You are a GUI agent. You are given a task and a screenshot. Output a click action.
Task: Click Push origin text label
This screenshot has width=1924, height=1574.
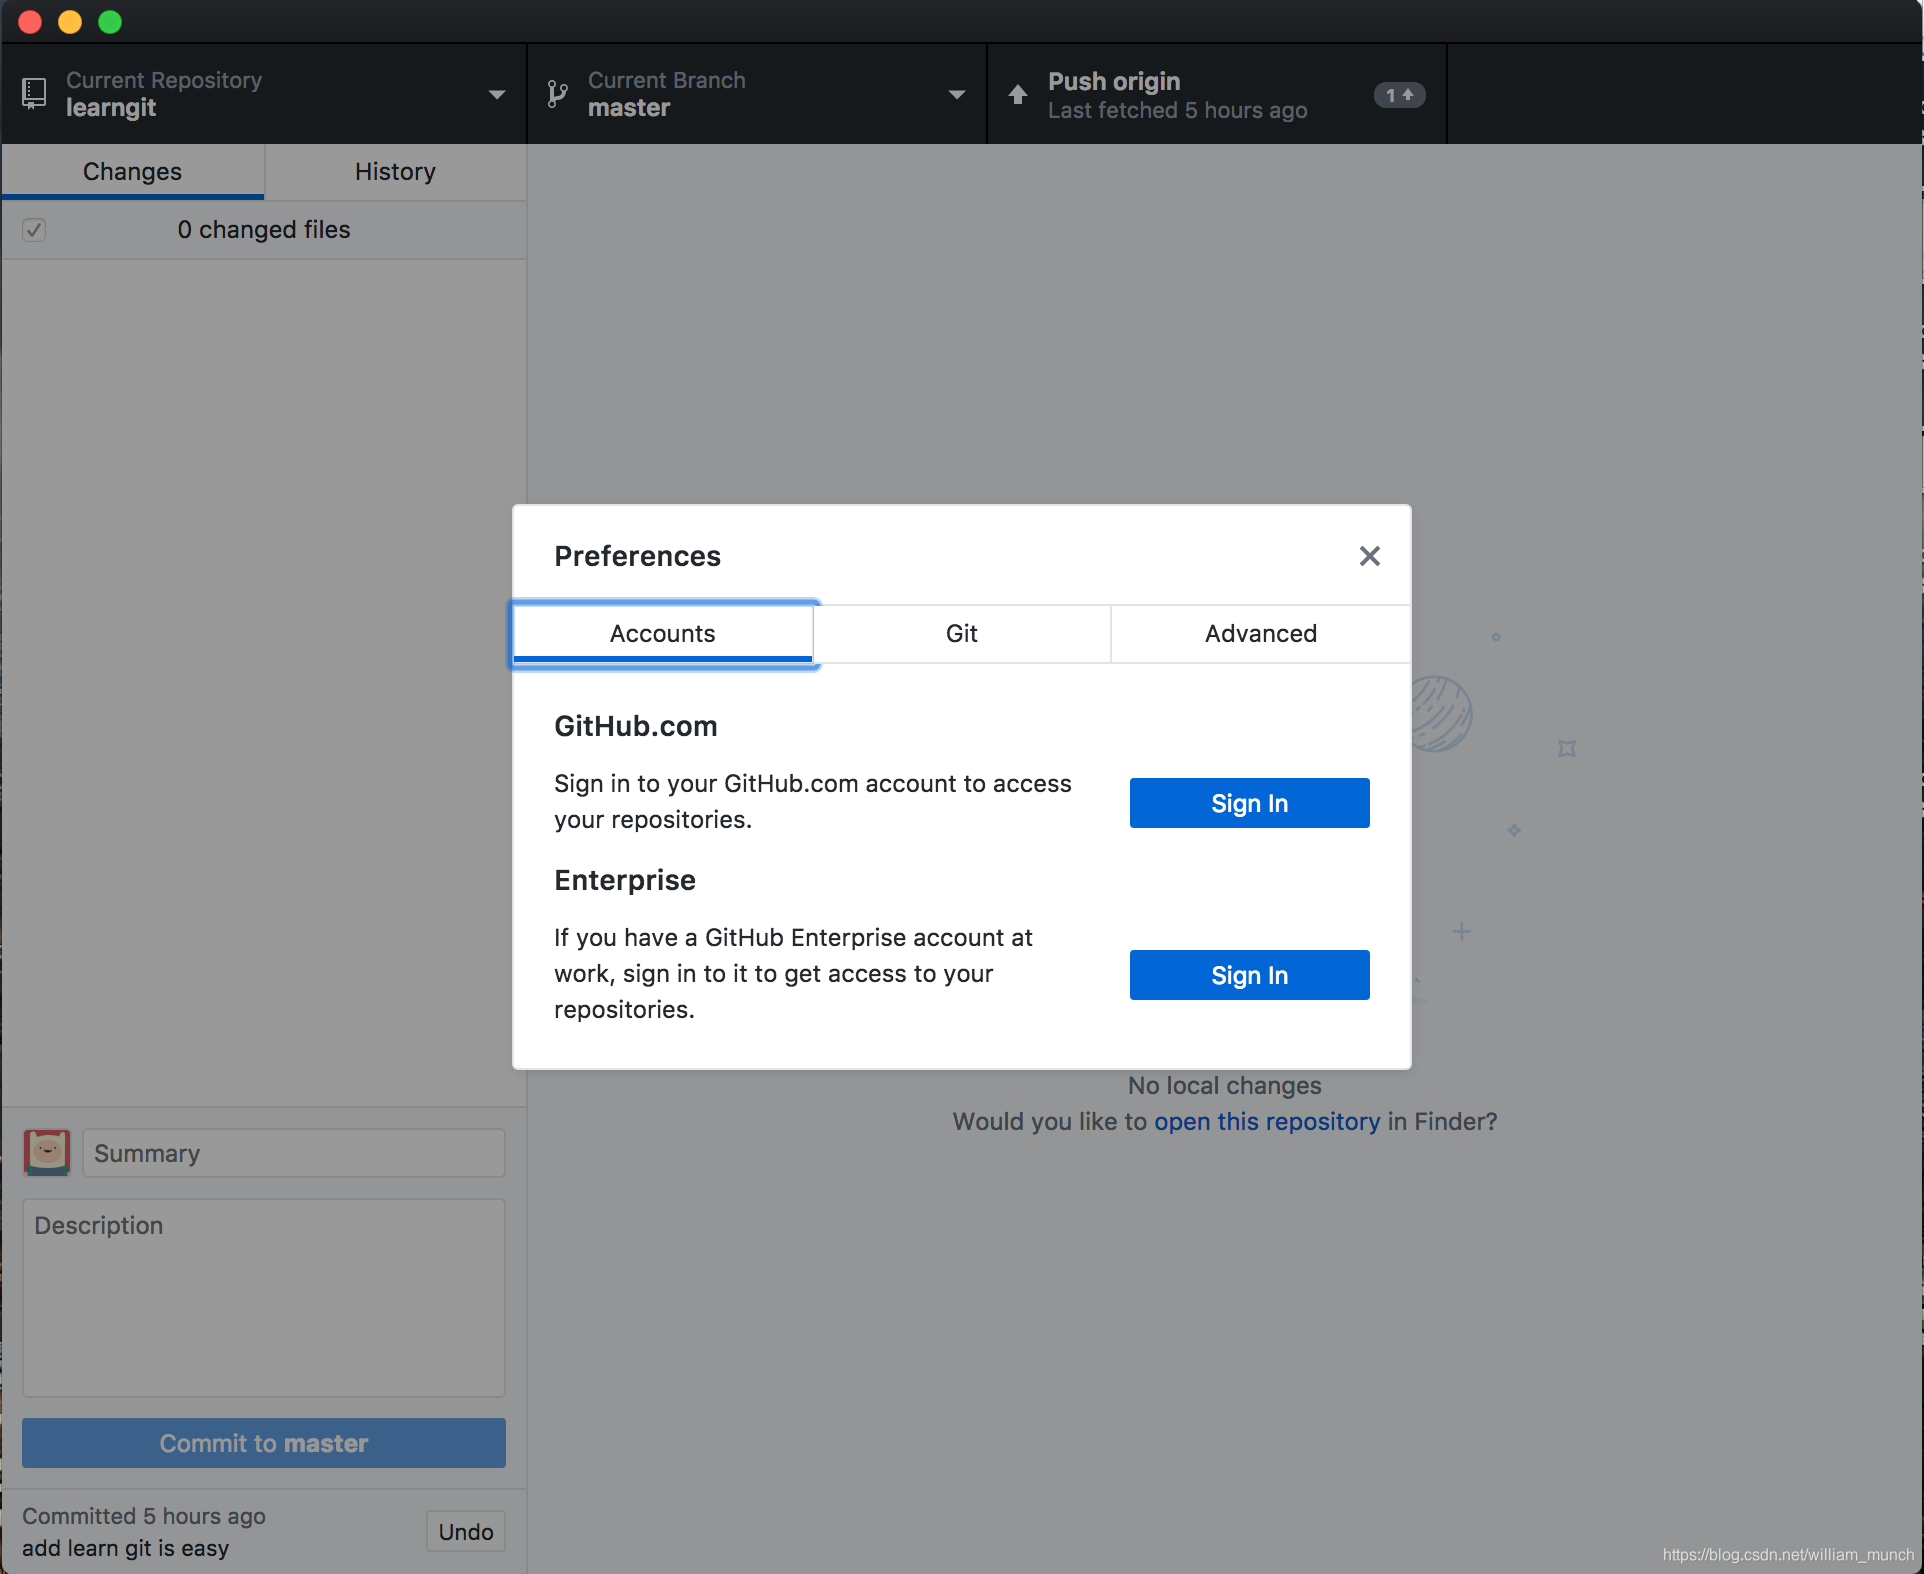pos(1114,81)
